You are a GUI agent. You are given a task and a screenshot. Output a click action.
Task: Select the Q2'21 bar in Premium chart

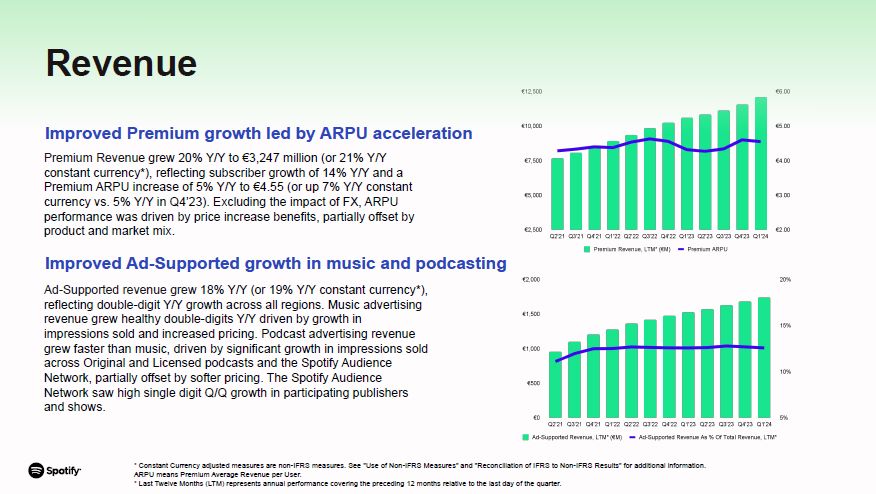coord(557,194)
